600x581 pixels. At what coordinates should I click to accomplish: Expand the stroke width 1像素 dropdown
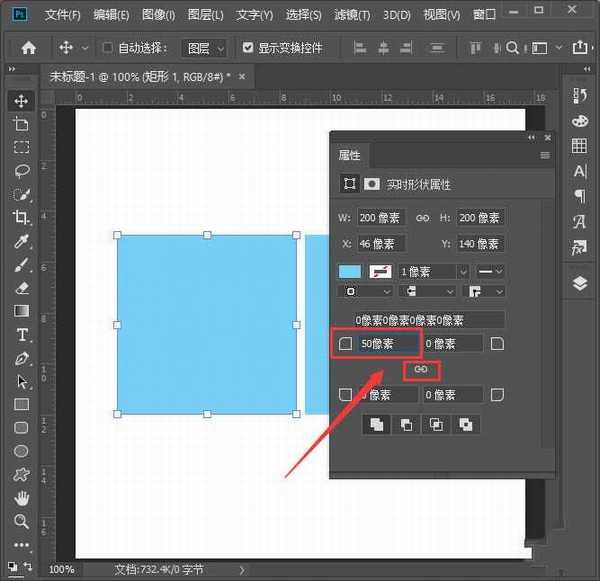click(434, 271)
